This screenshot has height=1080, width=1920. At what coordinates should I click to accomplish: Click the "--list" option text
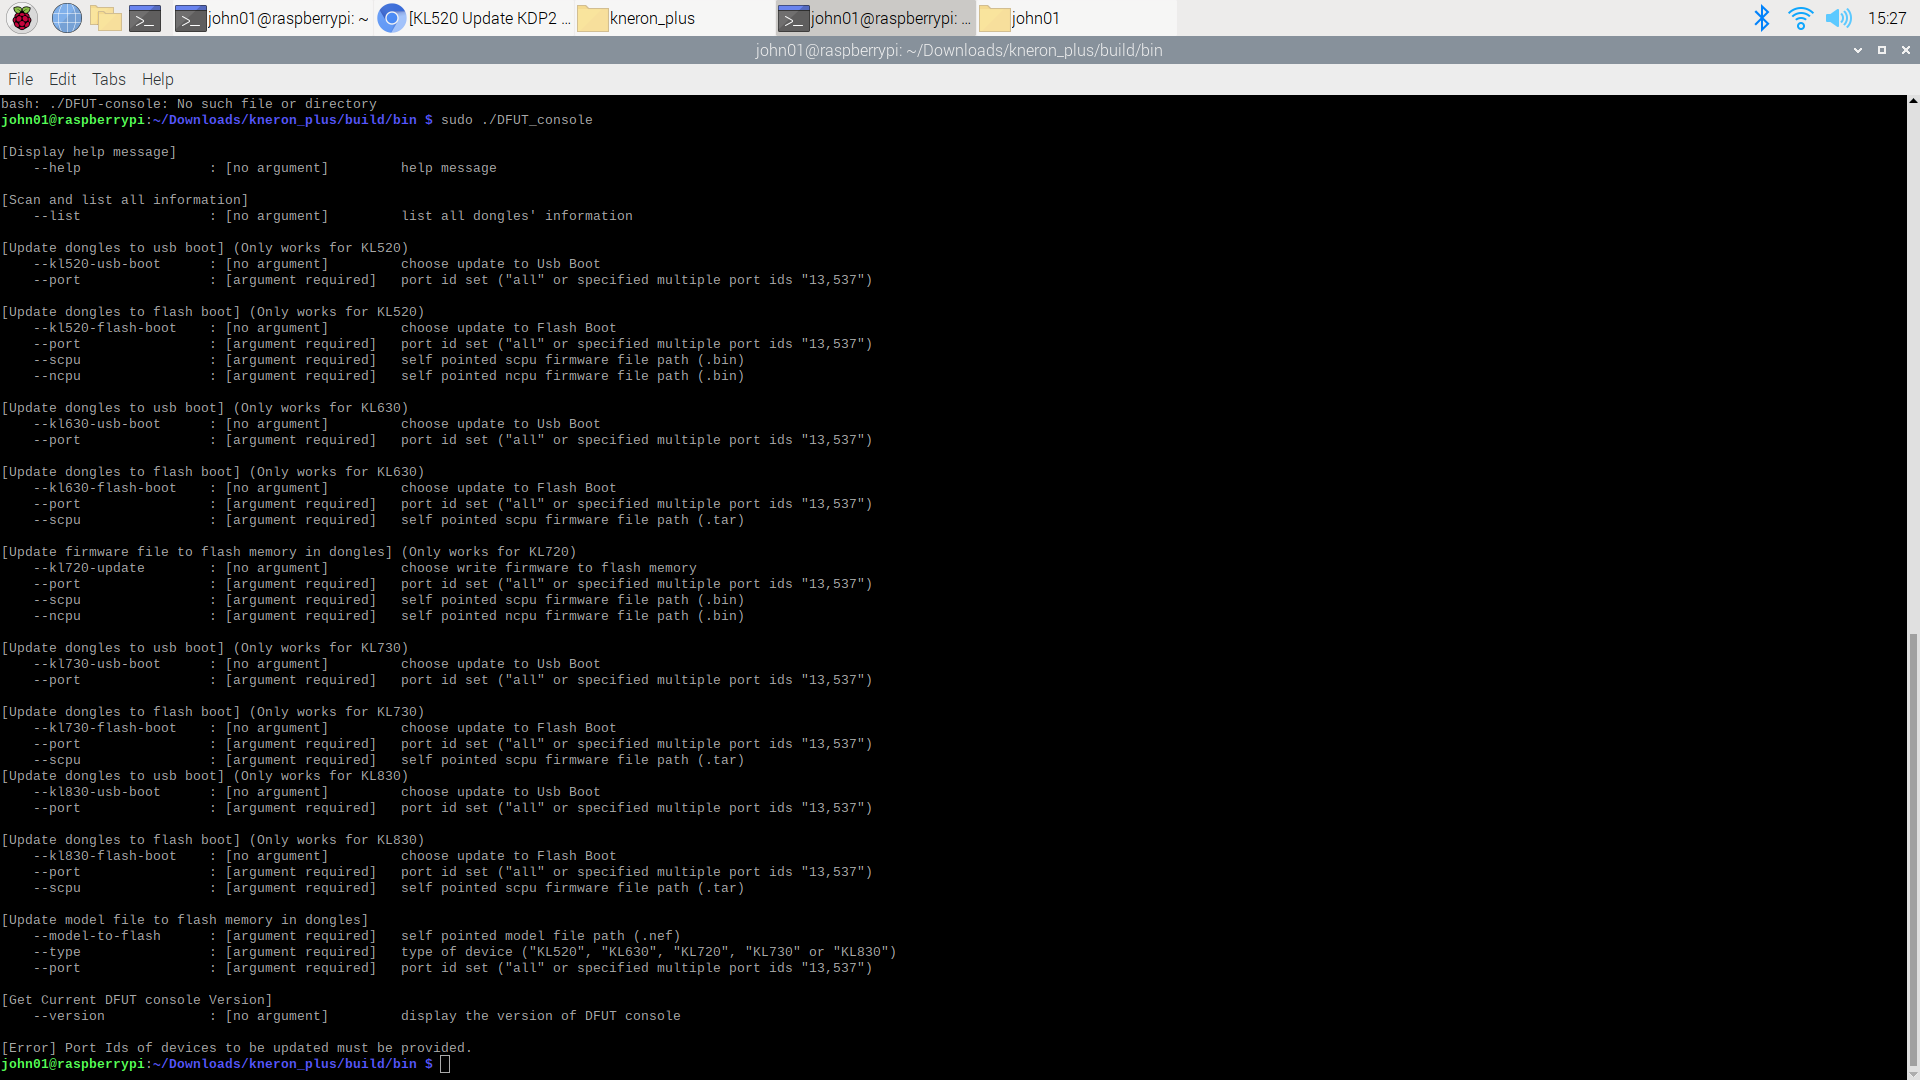pos(57,216)
